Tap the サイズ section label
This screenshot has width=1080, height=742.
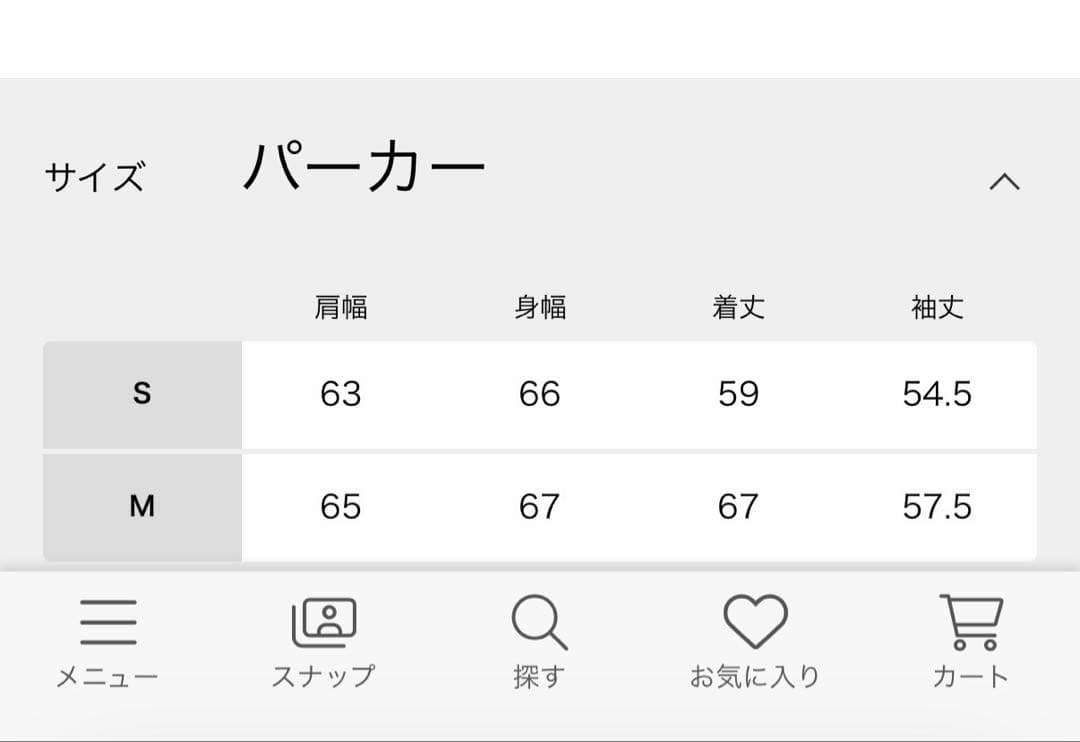94,178
